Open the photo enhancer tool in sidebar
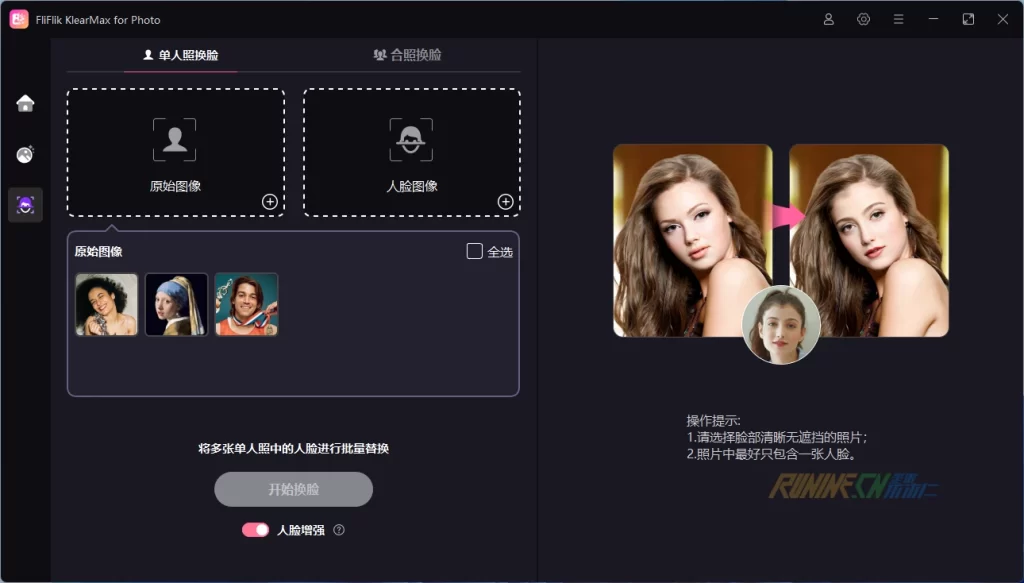1024x583 pixels. point(25,154)
